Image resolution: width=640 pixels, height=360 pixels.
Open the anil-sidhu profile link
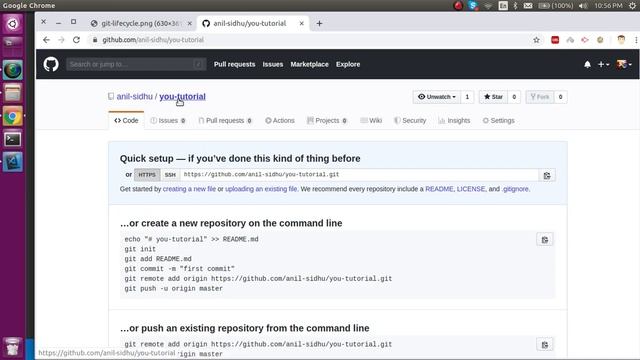pos(134,97)
